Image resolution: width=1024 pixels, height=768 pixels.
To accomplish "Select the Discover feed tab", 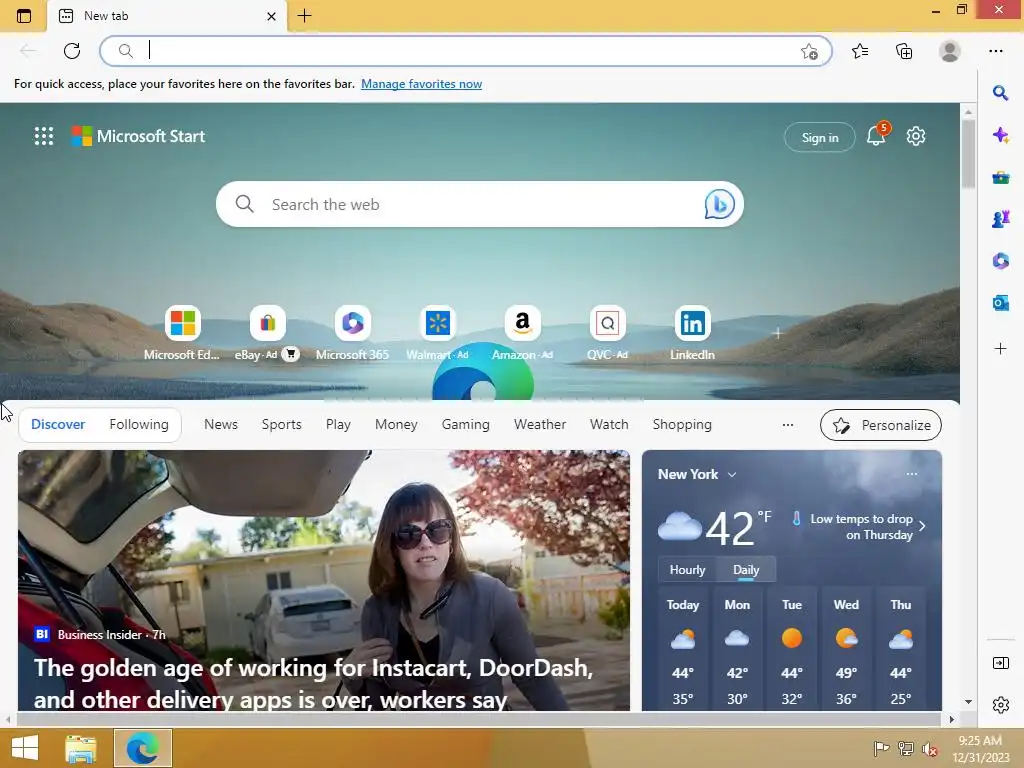I will pos(58,424).
